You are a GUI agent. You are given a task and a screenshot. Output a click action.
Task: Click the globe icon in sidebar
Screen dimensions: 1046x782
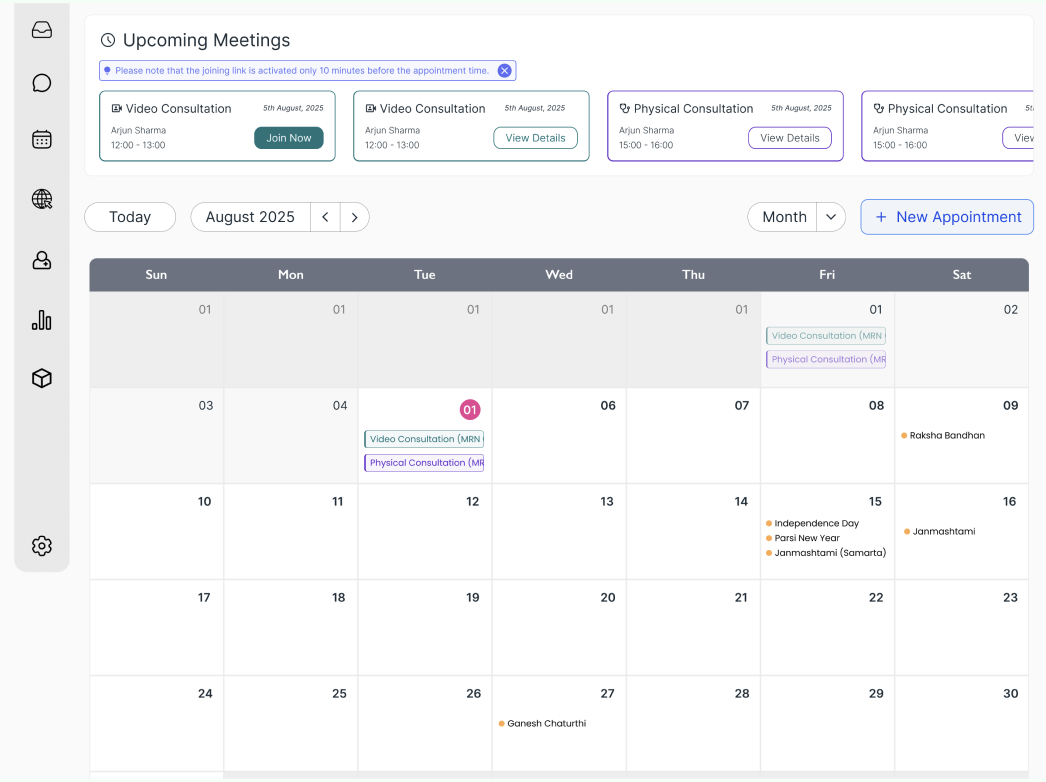point(42,199)
